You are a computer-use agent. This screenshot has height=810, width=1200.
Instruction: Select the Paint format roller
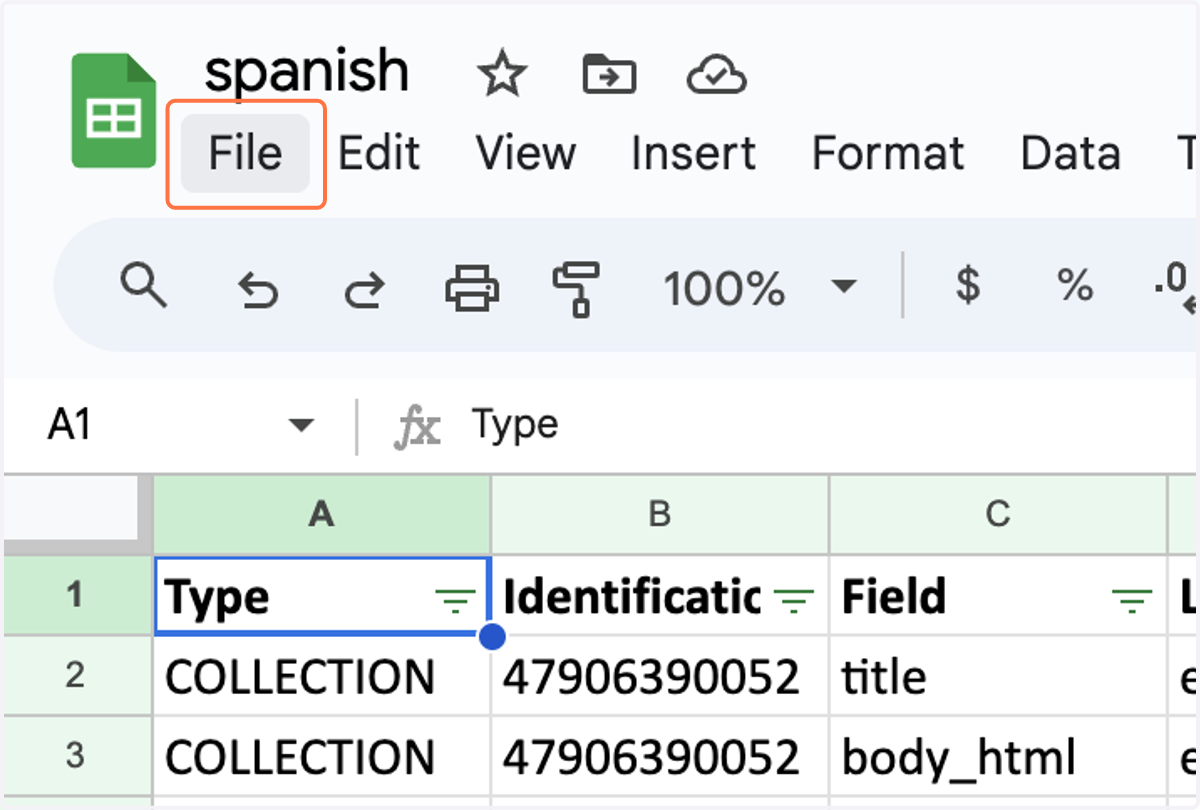[577, 288]
